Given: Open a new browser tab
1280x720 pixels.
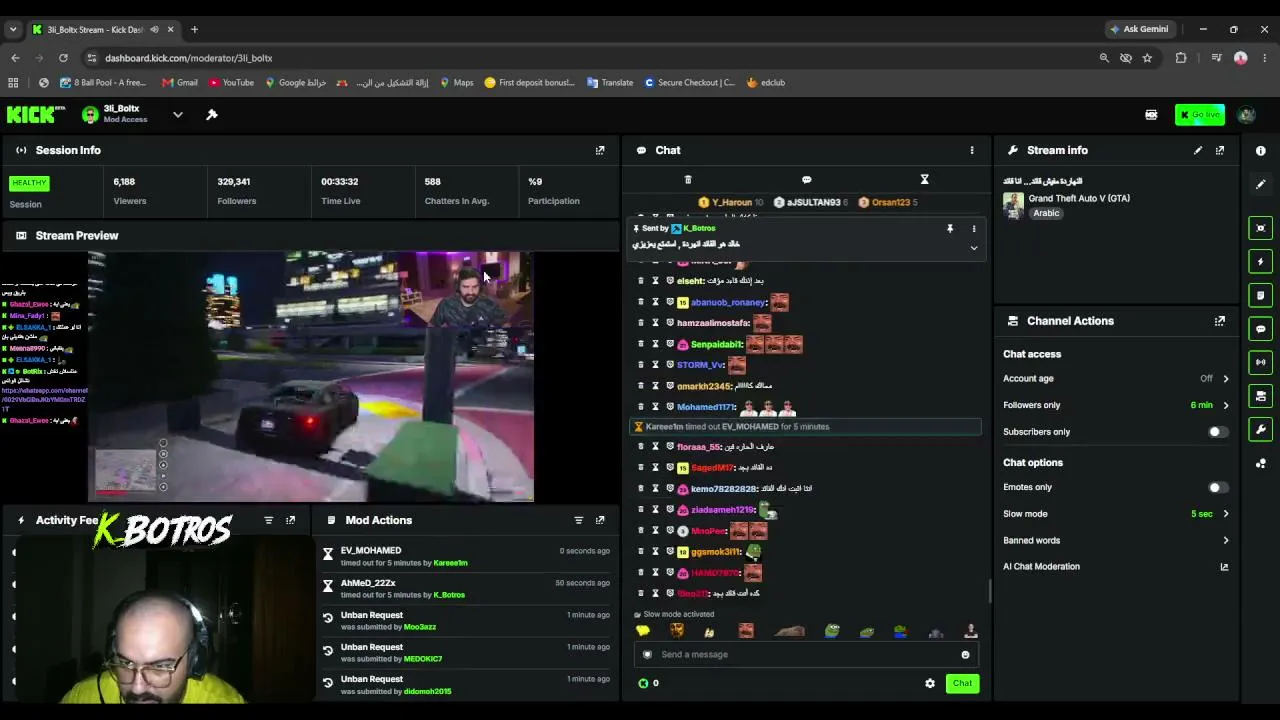Looking at the screenshot, I should pos(194,30).
